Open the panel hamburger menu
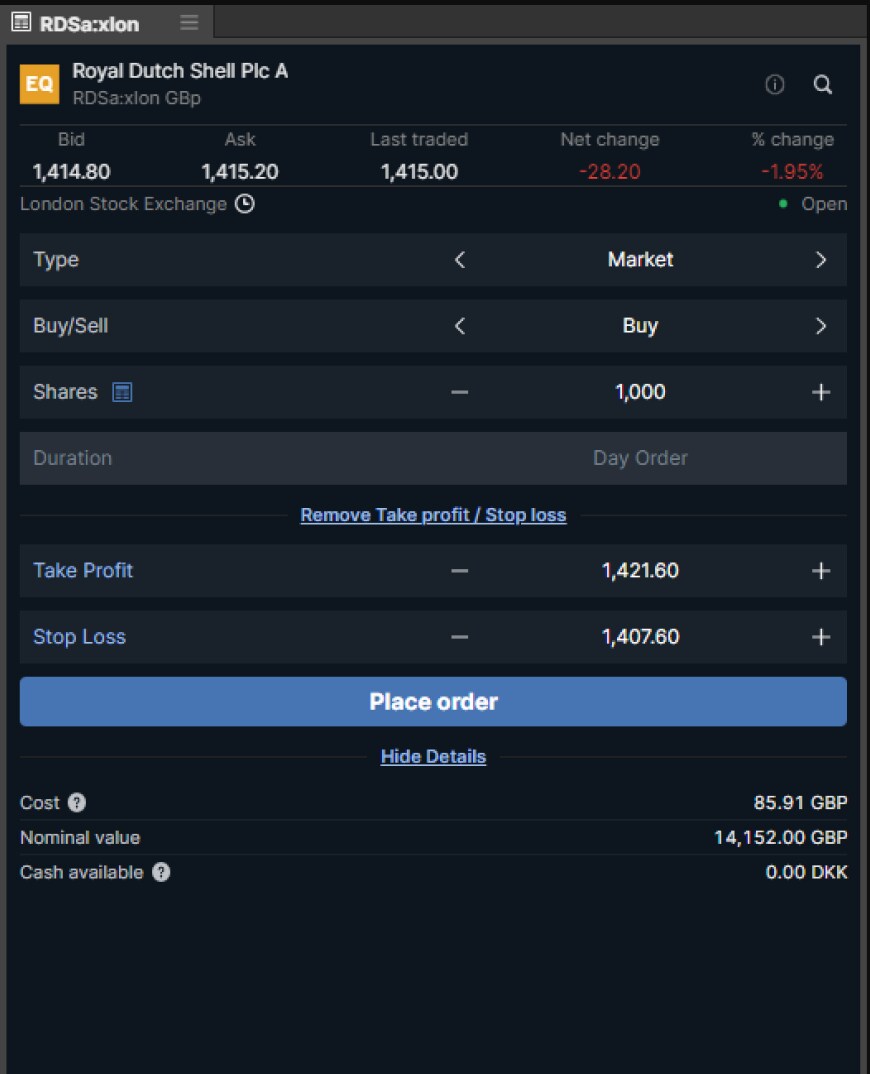 click(x=189, y=22)
